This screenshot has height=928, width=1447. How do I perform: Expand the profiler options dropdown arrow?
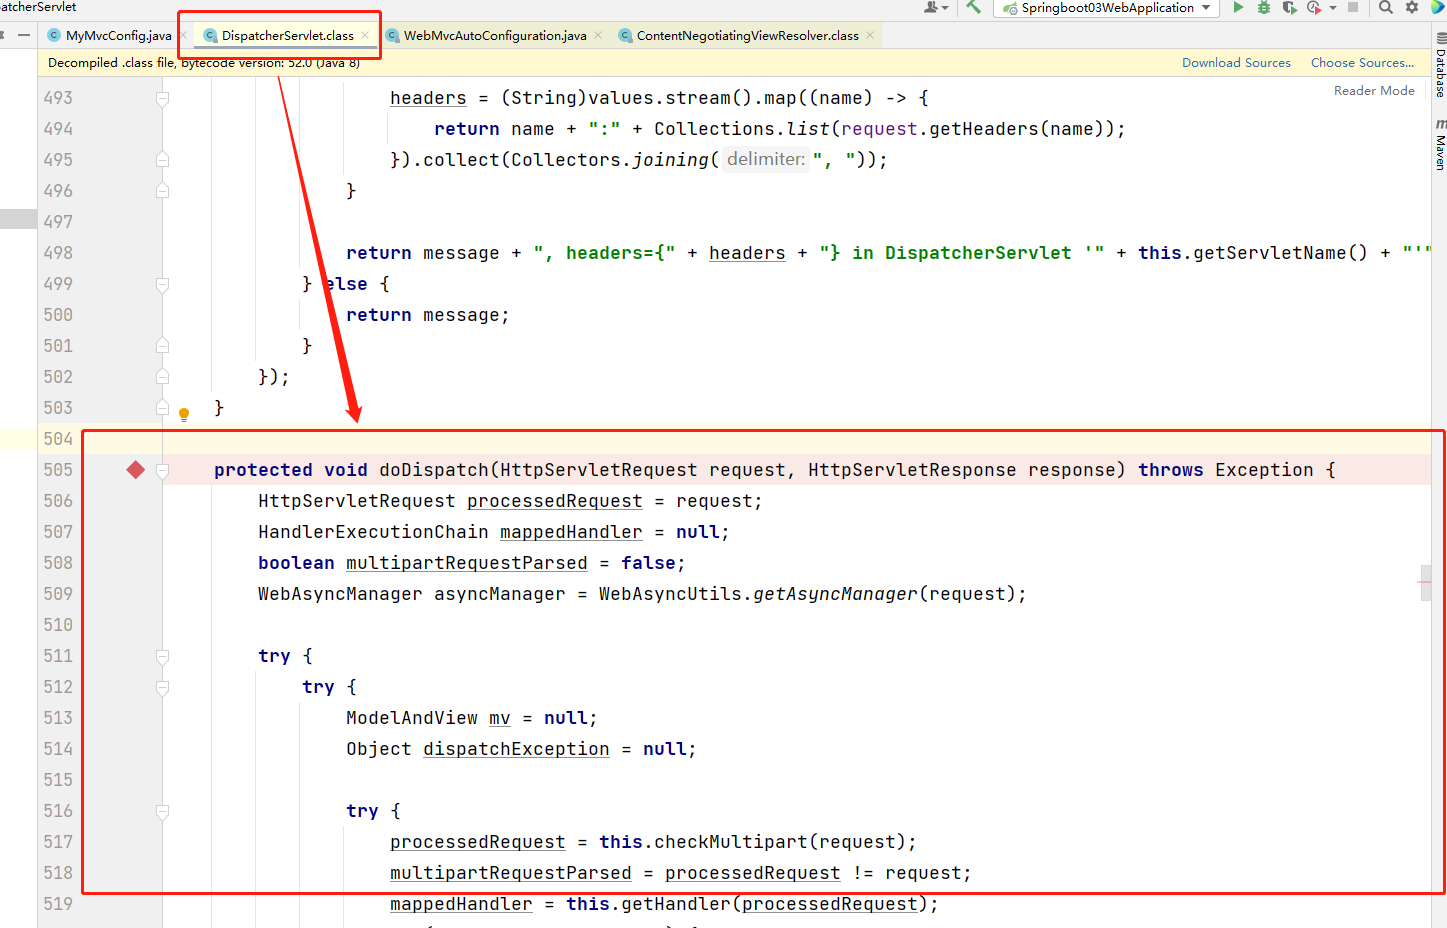(x=1333, y=8)
